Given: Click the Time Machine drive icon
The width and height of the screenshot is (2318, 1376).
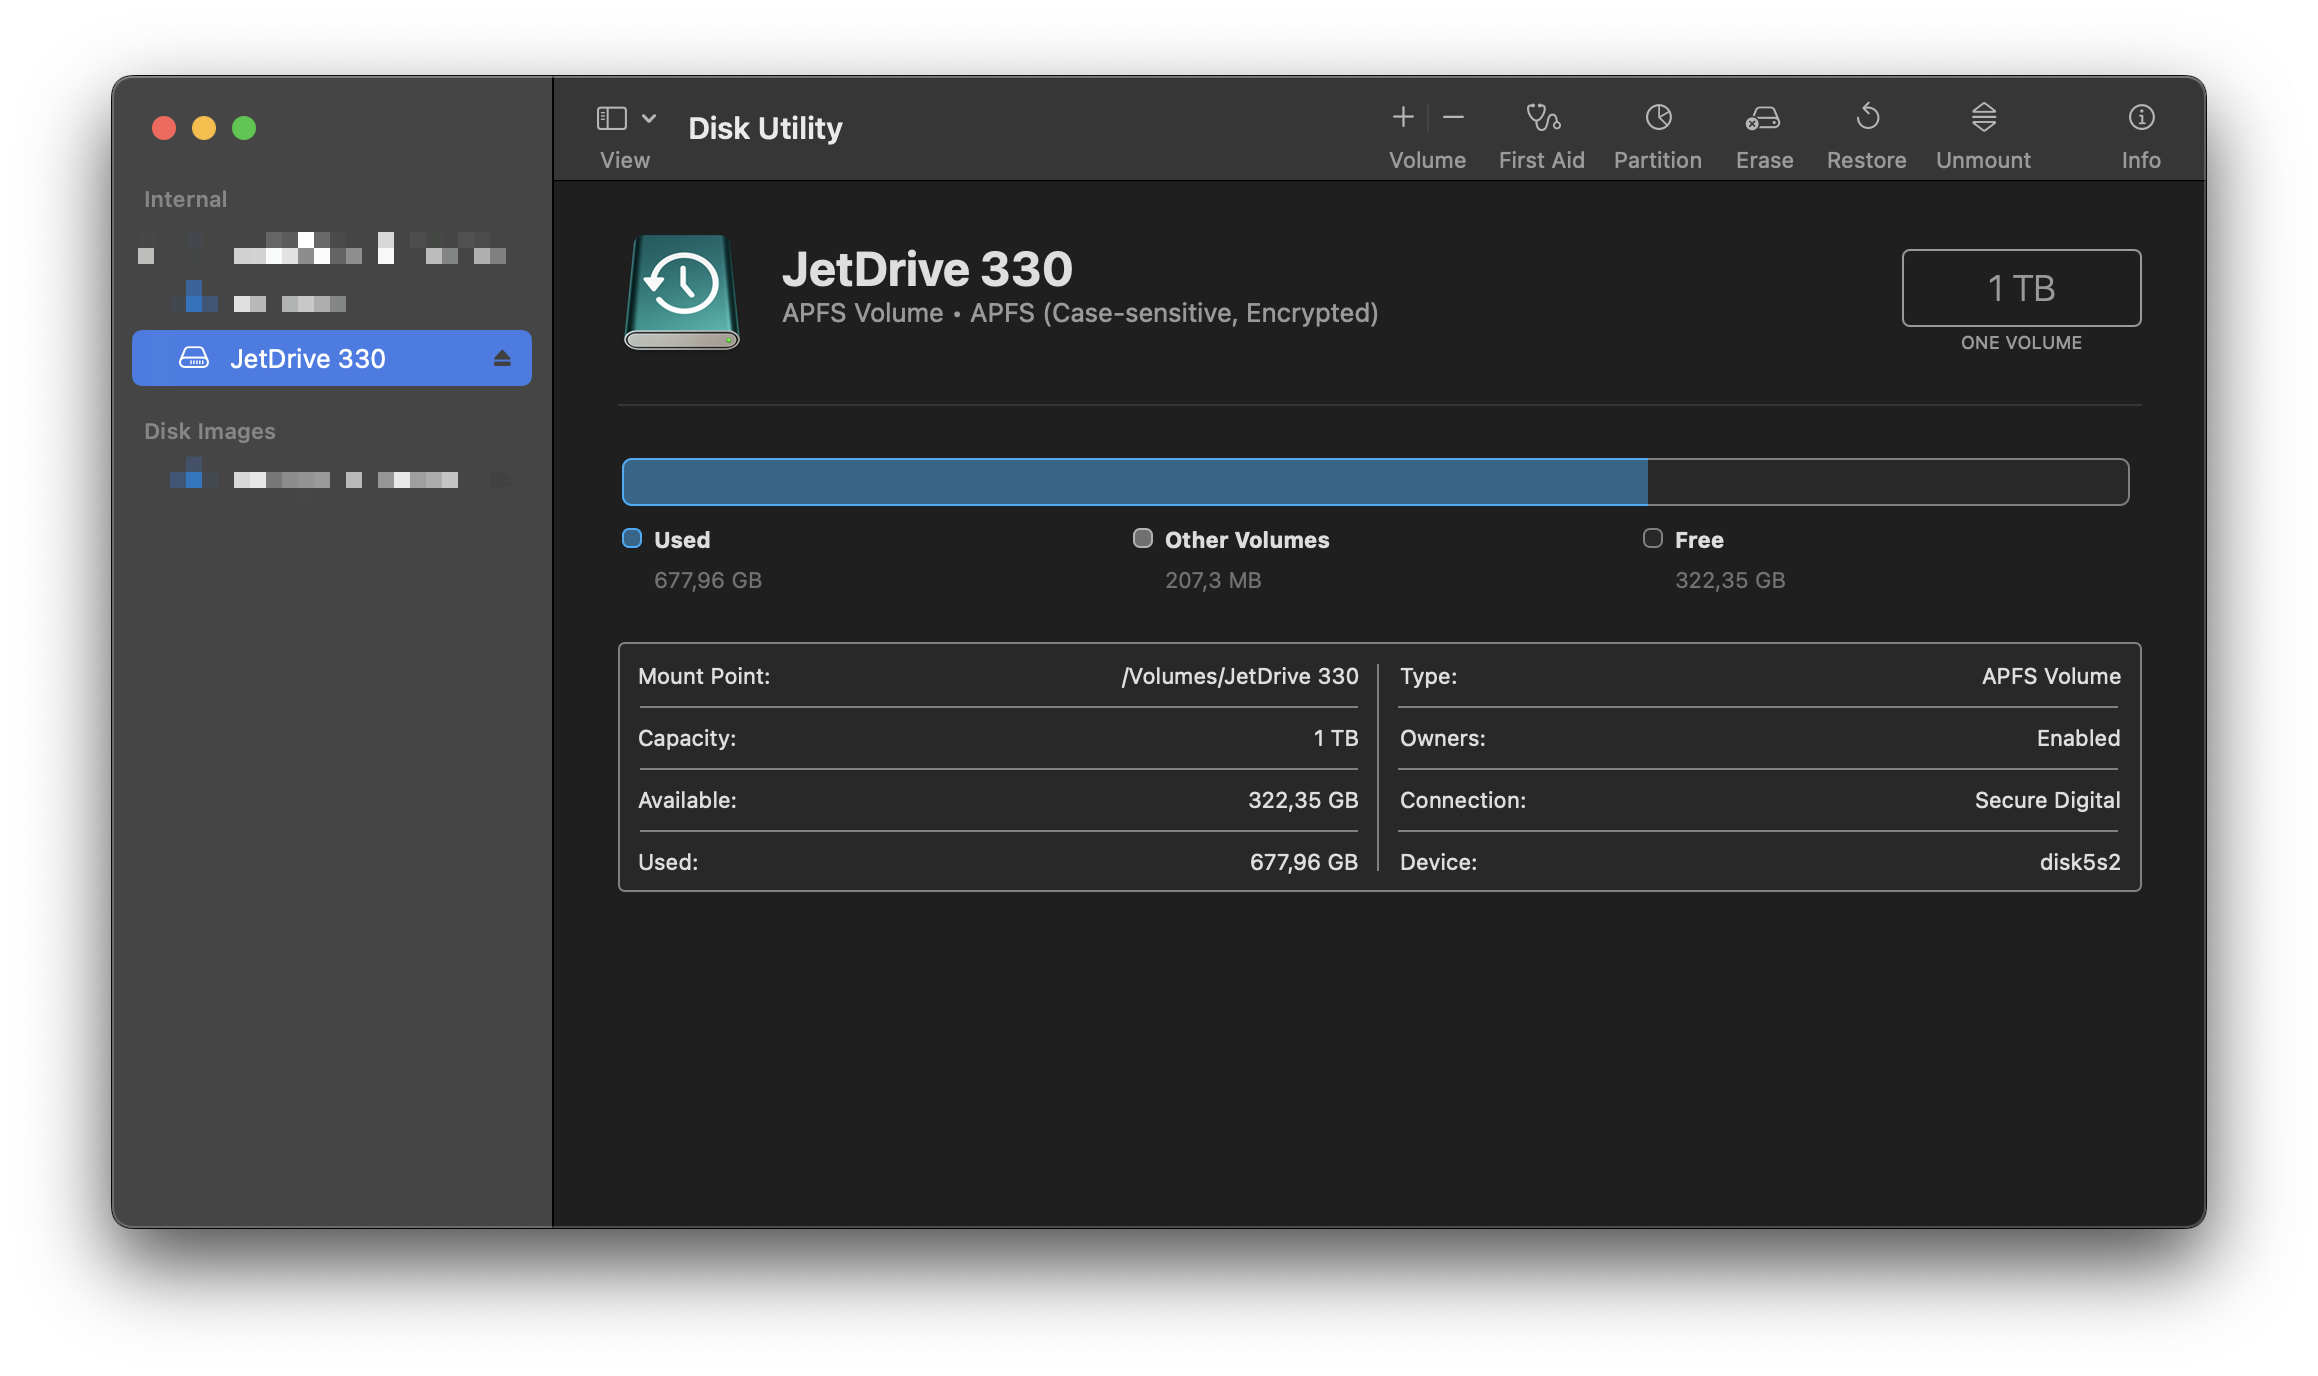Looking at the screenshot, I should point(682,291).
